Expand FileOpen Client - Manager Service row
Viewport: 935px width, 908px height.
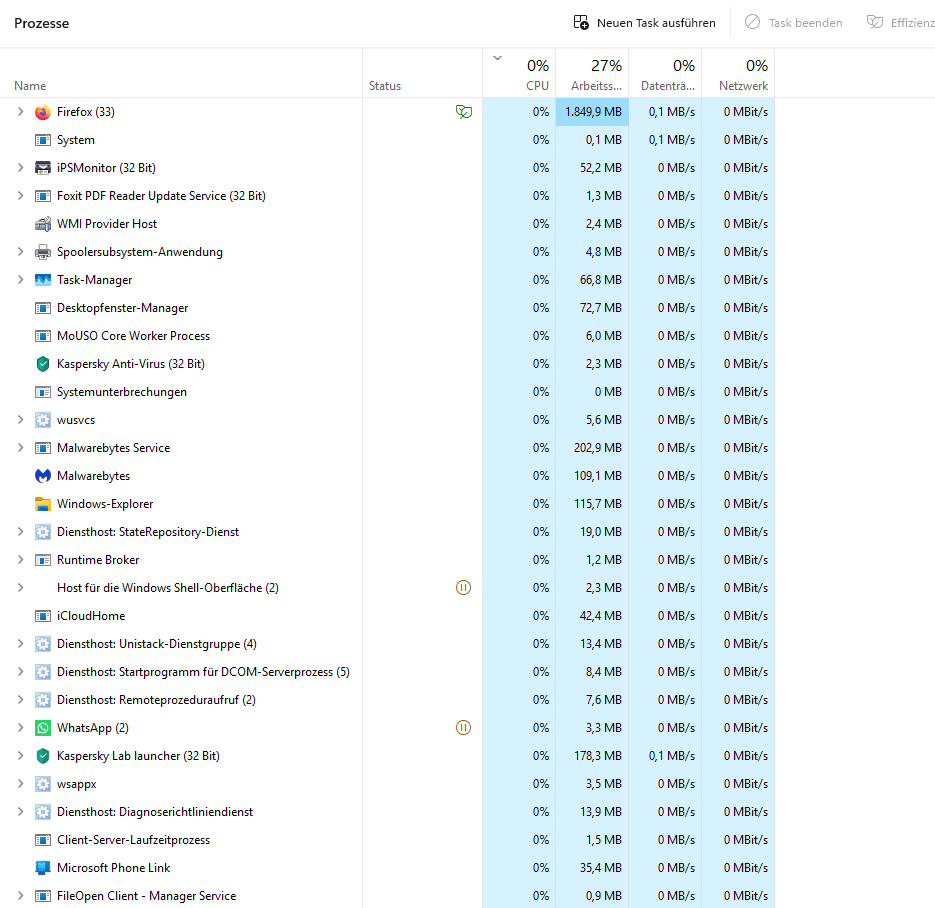20,896
